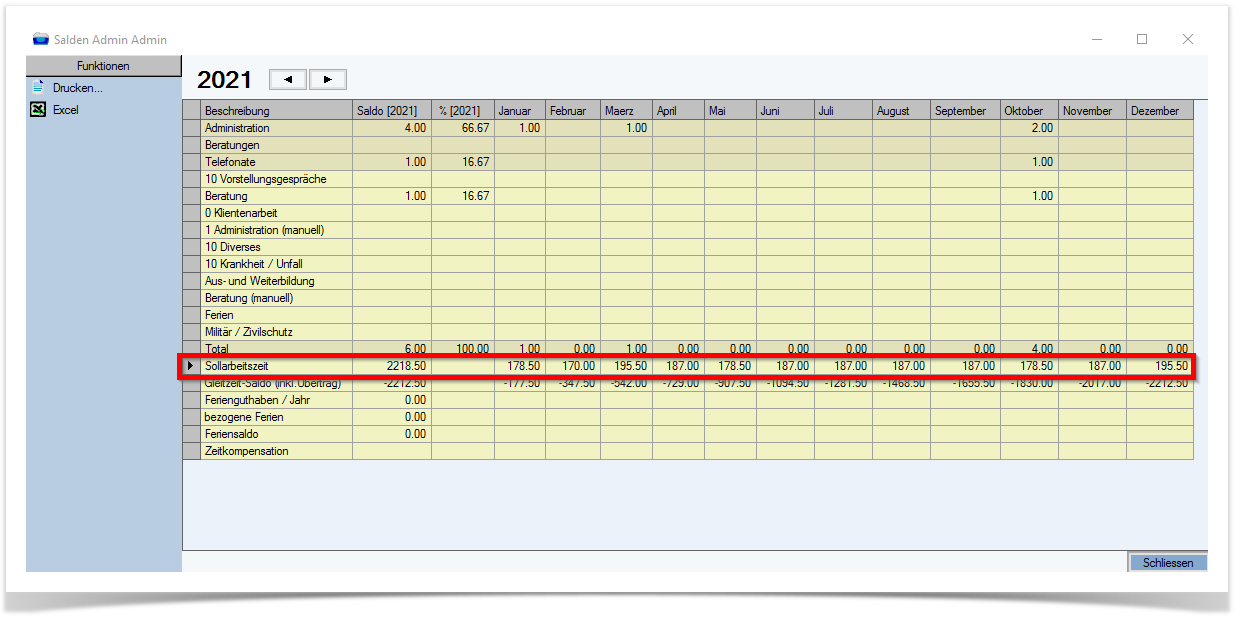Click the Mai column header
The image size is (1242, 621).
(x=730, y=111)
